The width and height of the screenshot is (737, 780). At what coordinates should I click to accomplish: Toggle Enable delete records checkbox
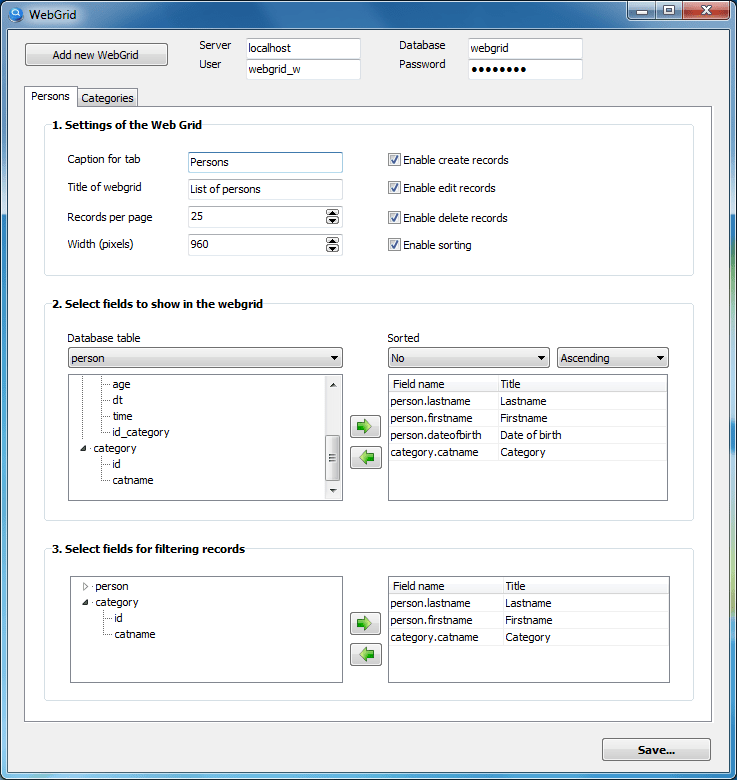[394, 217]
